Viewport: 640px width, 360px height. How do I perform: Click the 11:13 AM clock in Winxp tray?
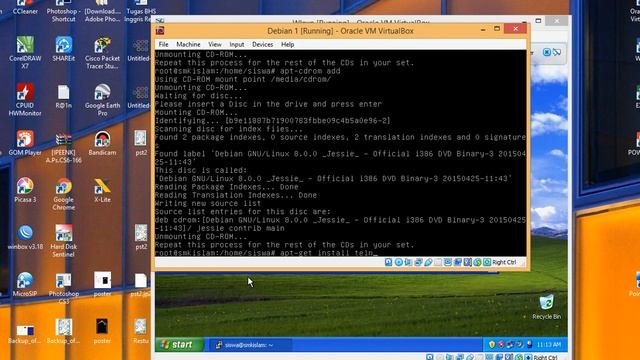click(x=549, y=345)
